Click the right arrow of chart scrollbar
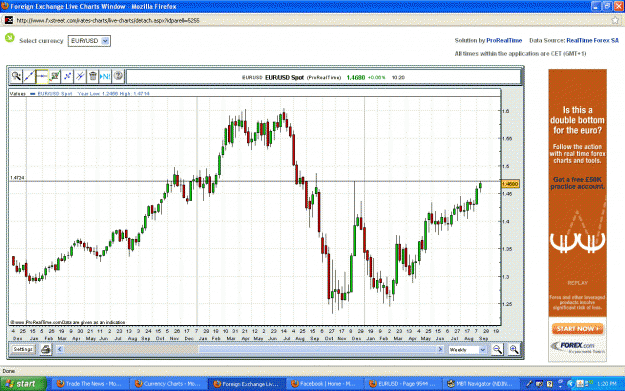Viewport: 625px width, 391px height. [440, 350]
